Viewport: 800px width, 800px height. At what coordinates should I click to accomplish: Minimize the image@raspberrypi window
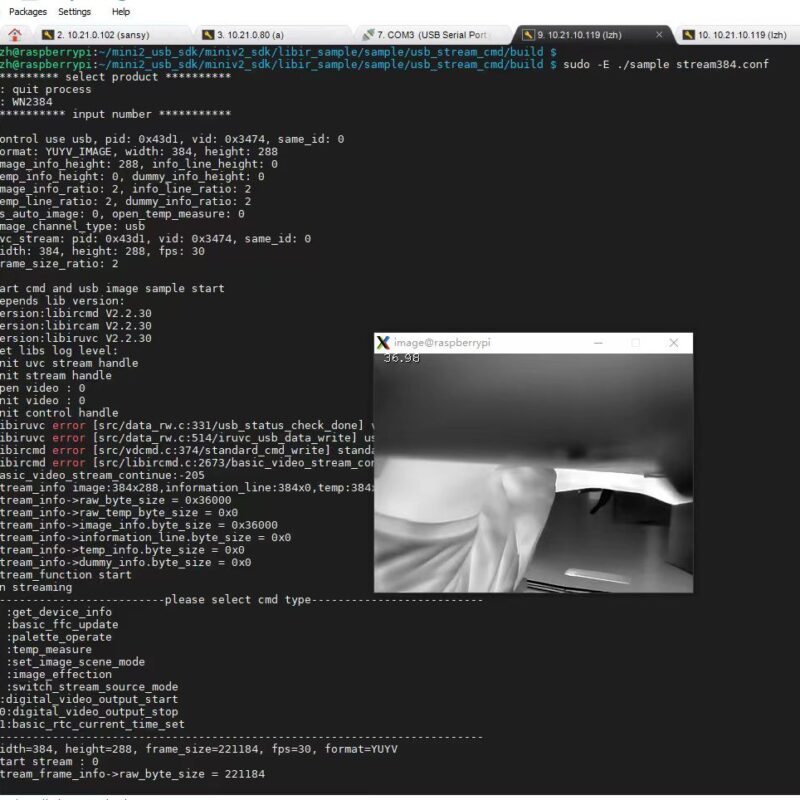[598, 343]
